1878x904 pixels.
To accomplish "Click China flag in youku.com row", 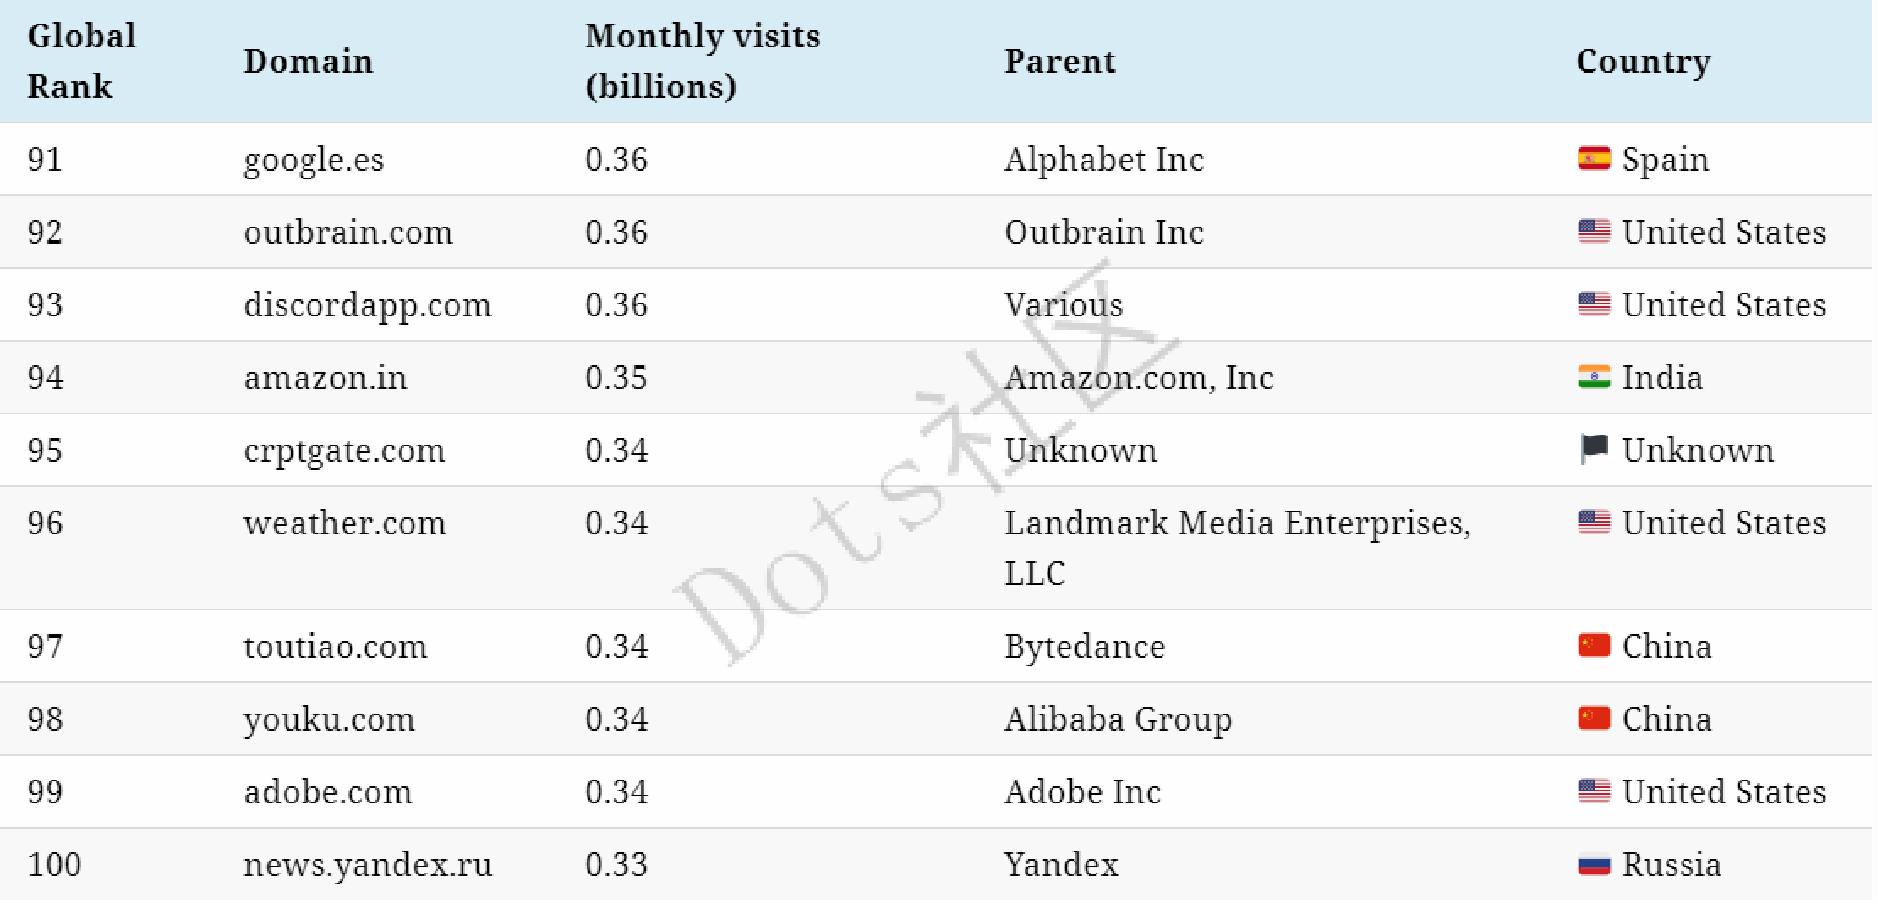I will pos(1594,719).
